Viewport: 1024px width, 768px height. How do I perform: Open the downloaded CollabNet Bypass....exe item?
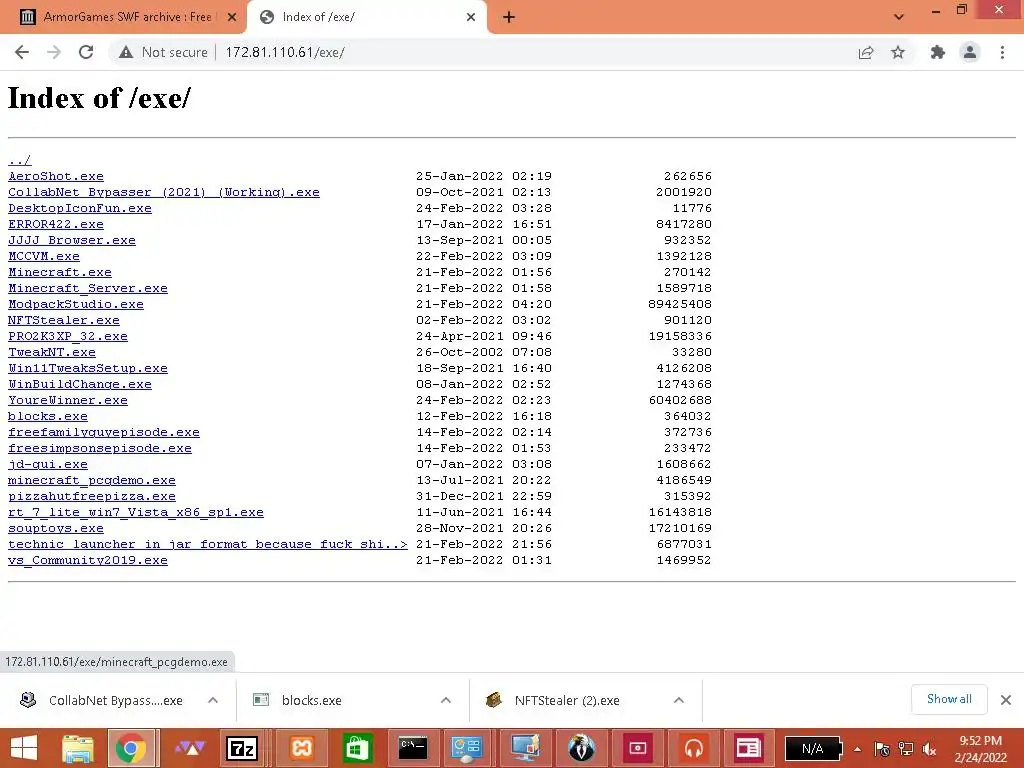(x=101, y=700)
